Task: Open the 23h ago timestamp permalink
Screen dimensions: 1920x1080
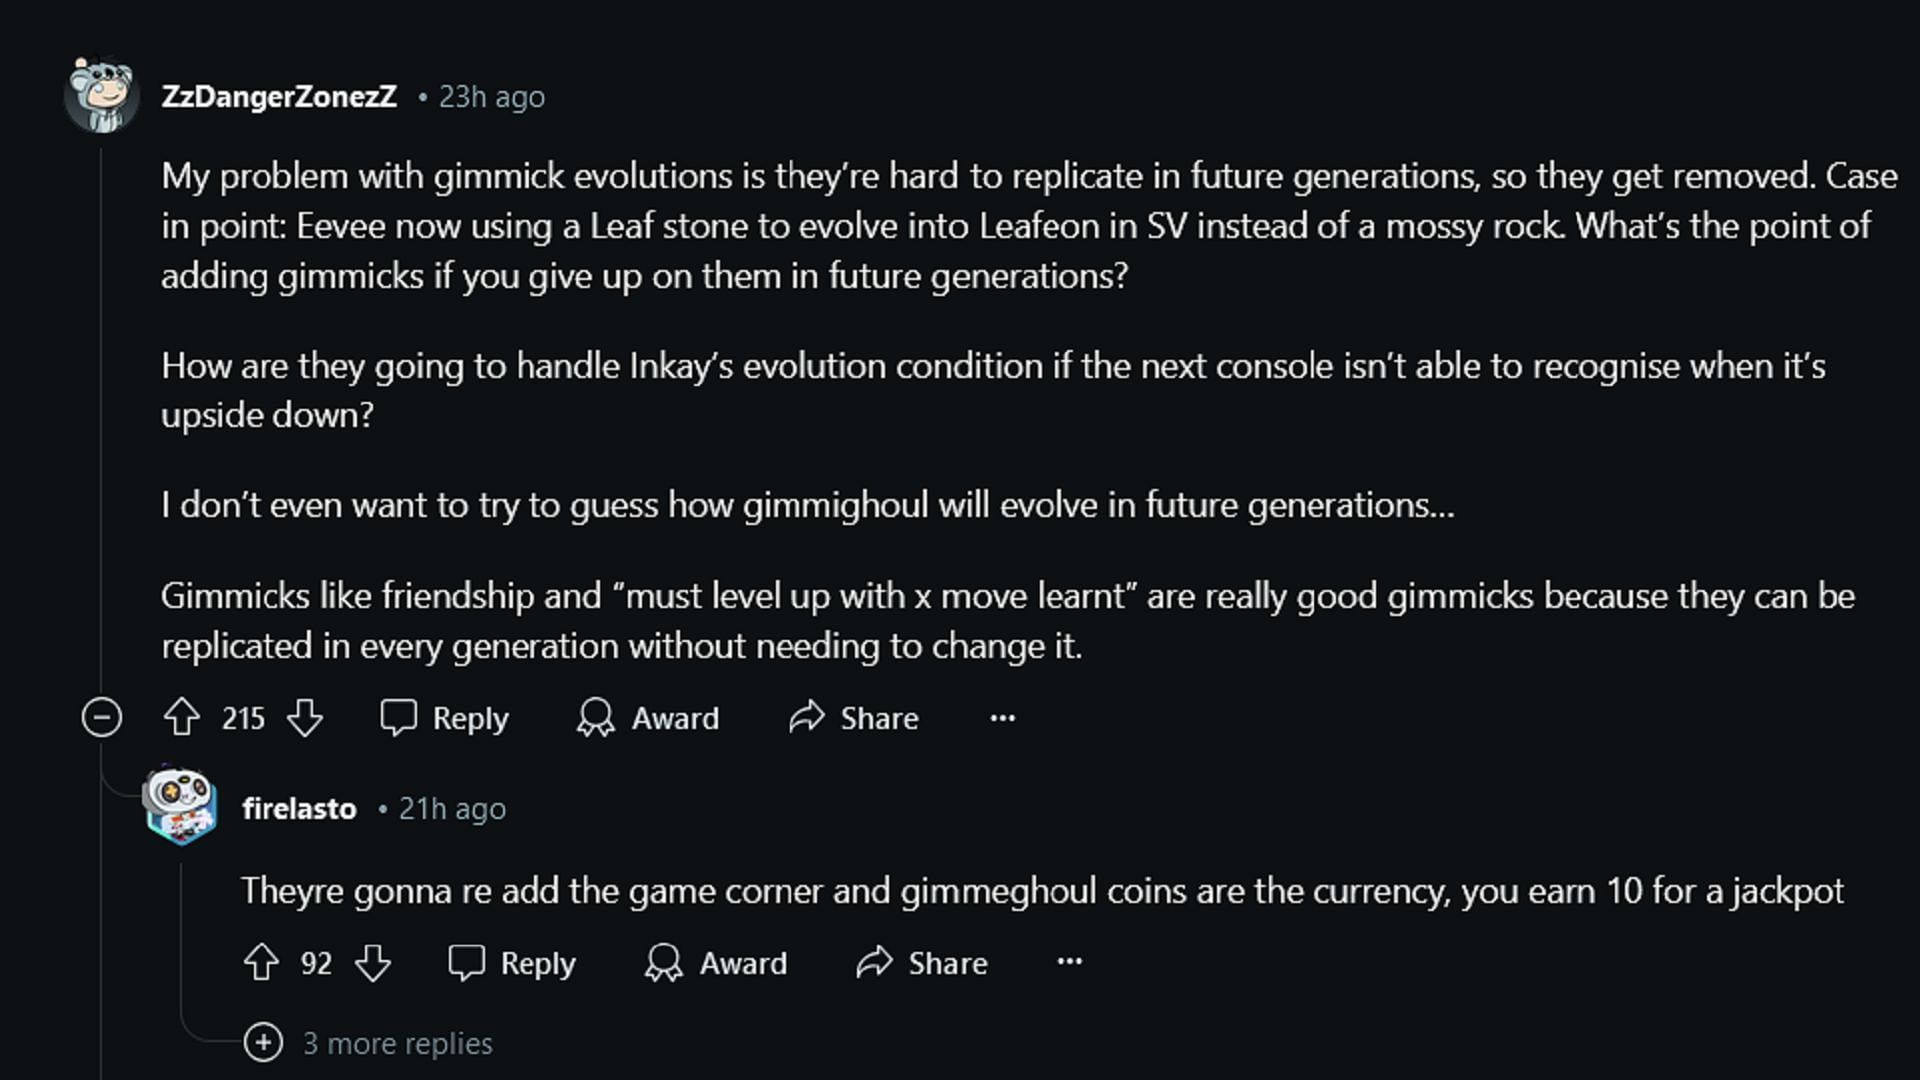Action: click(x=492, y=96)
